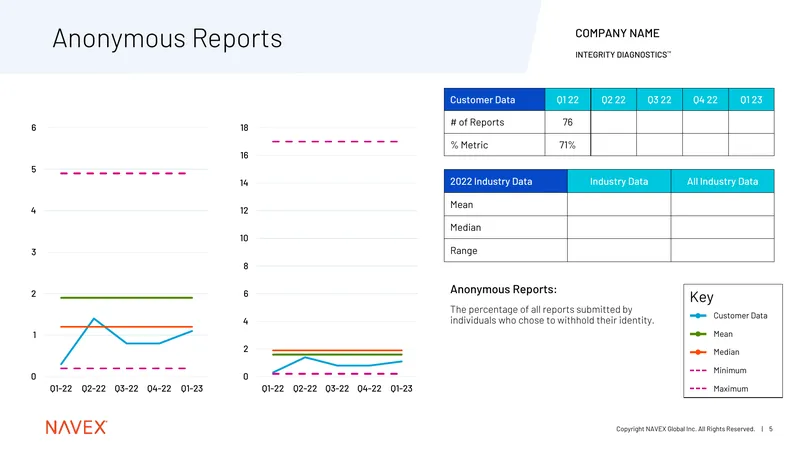The image size is (800, 450).
Task: Click 'Q1-23' on the 0–6 scale chart axis
Action: tap(192, 389)
